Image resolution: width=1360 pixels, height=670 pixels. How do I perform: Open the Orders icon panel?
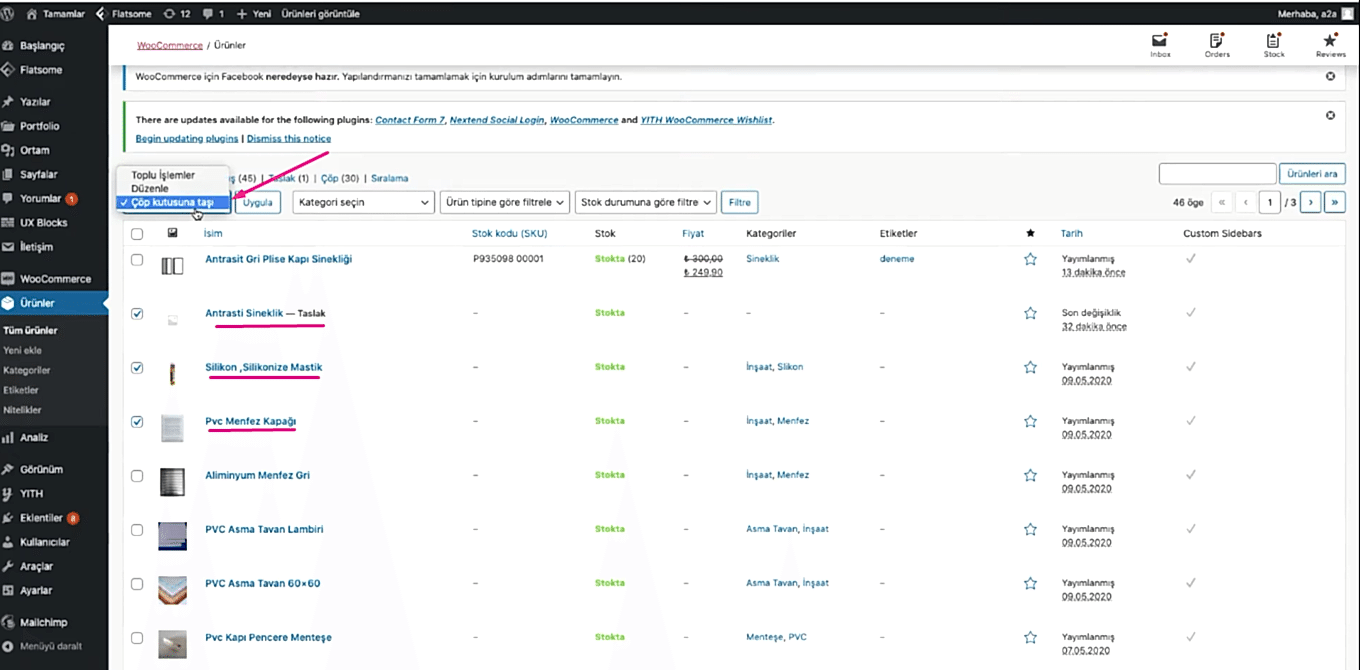(1217, 46)
